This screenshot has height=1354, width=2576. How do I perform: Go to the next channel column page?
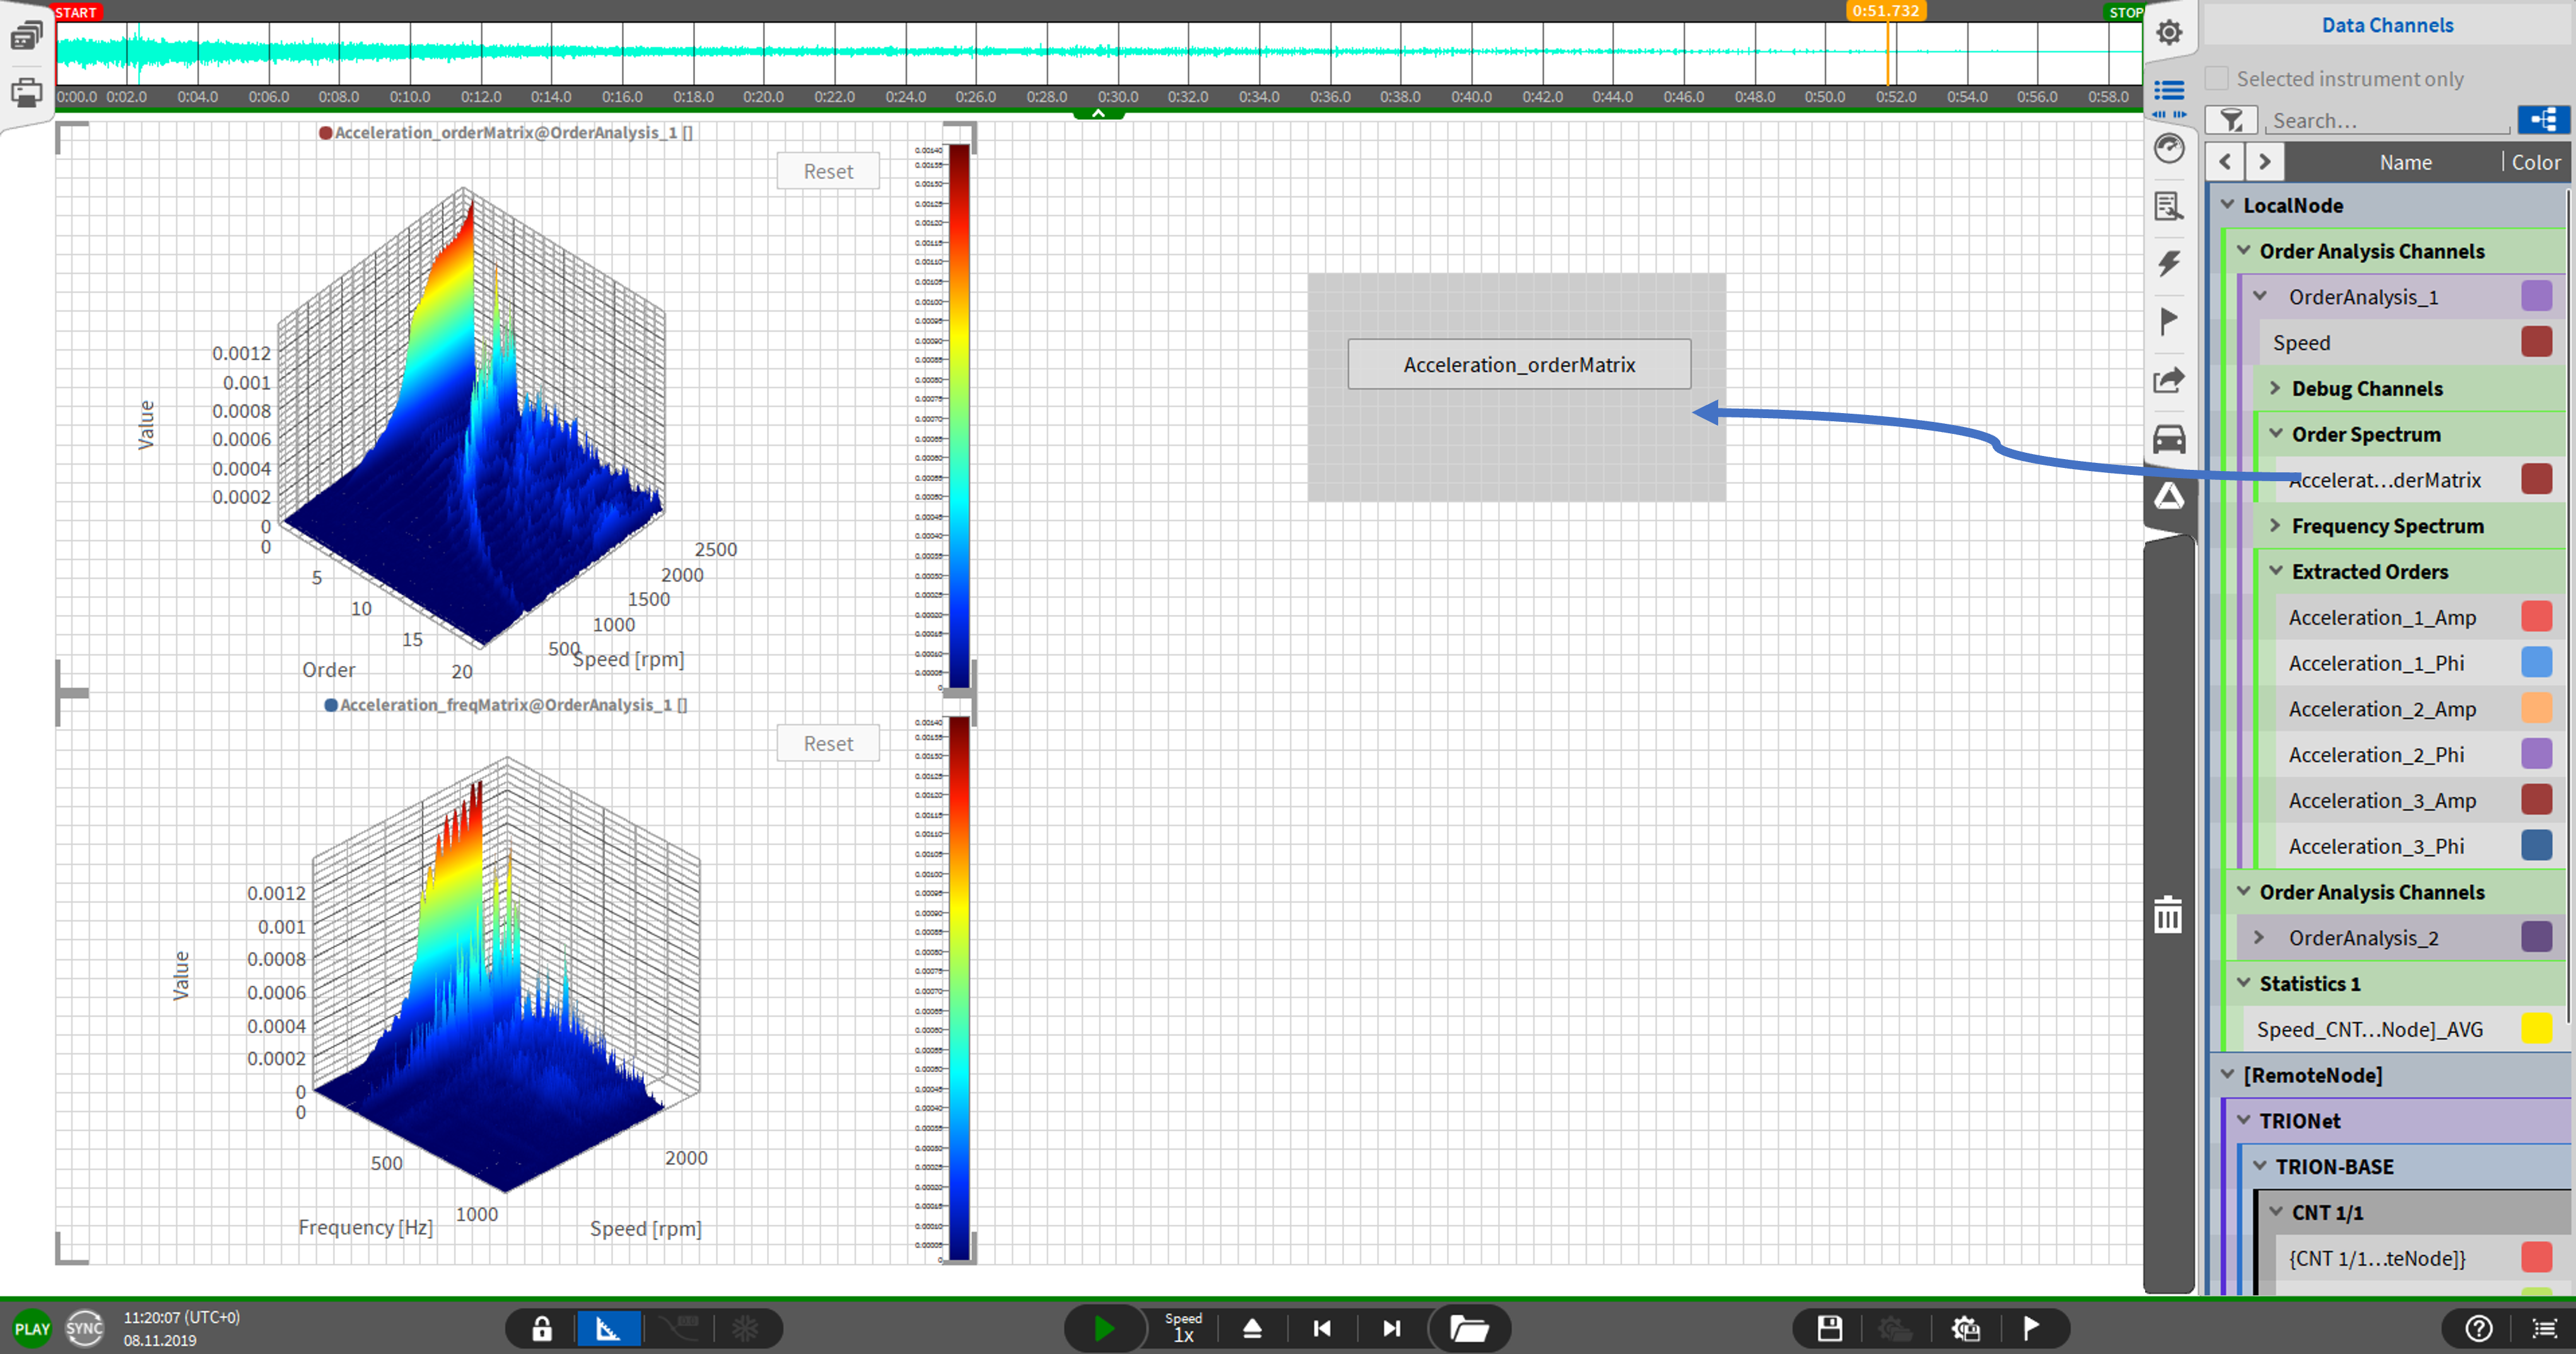[x=2265, y=162]
